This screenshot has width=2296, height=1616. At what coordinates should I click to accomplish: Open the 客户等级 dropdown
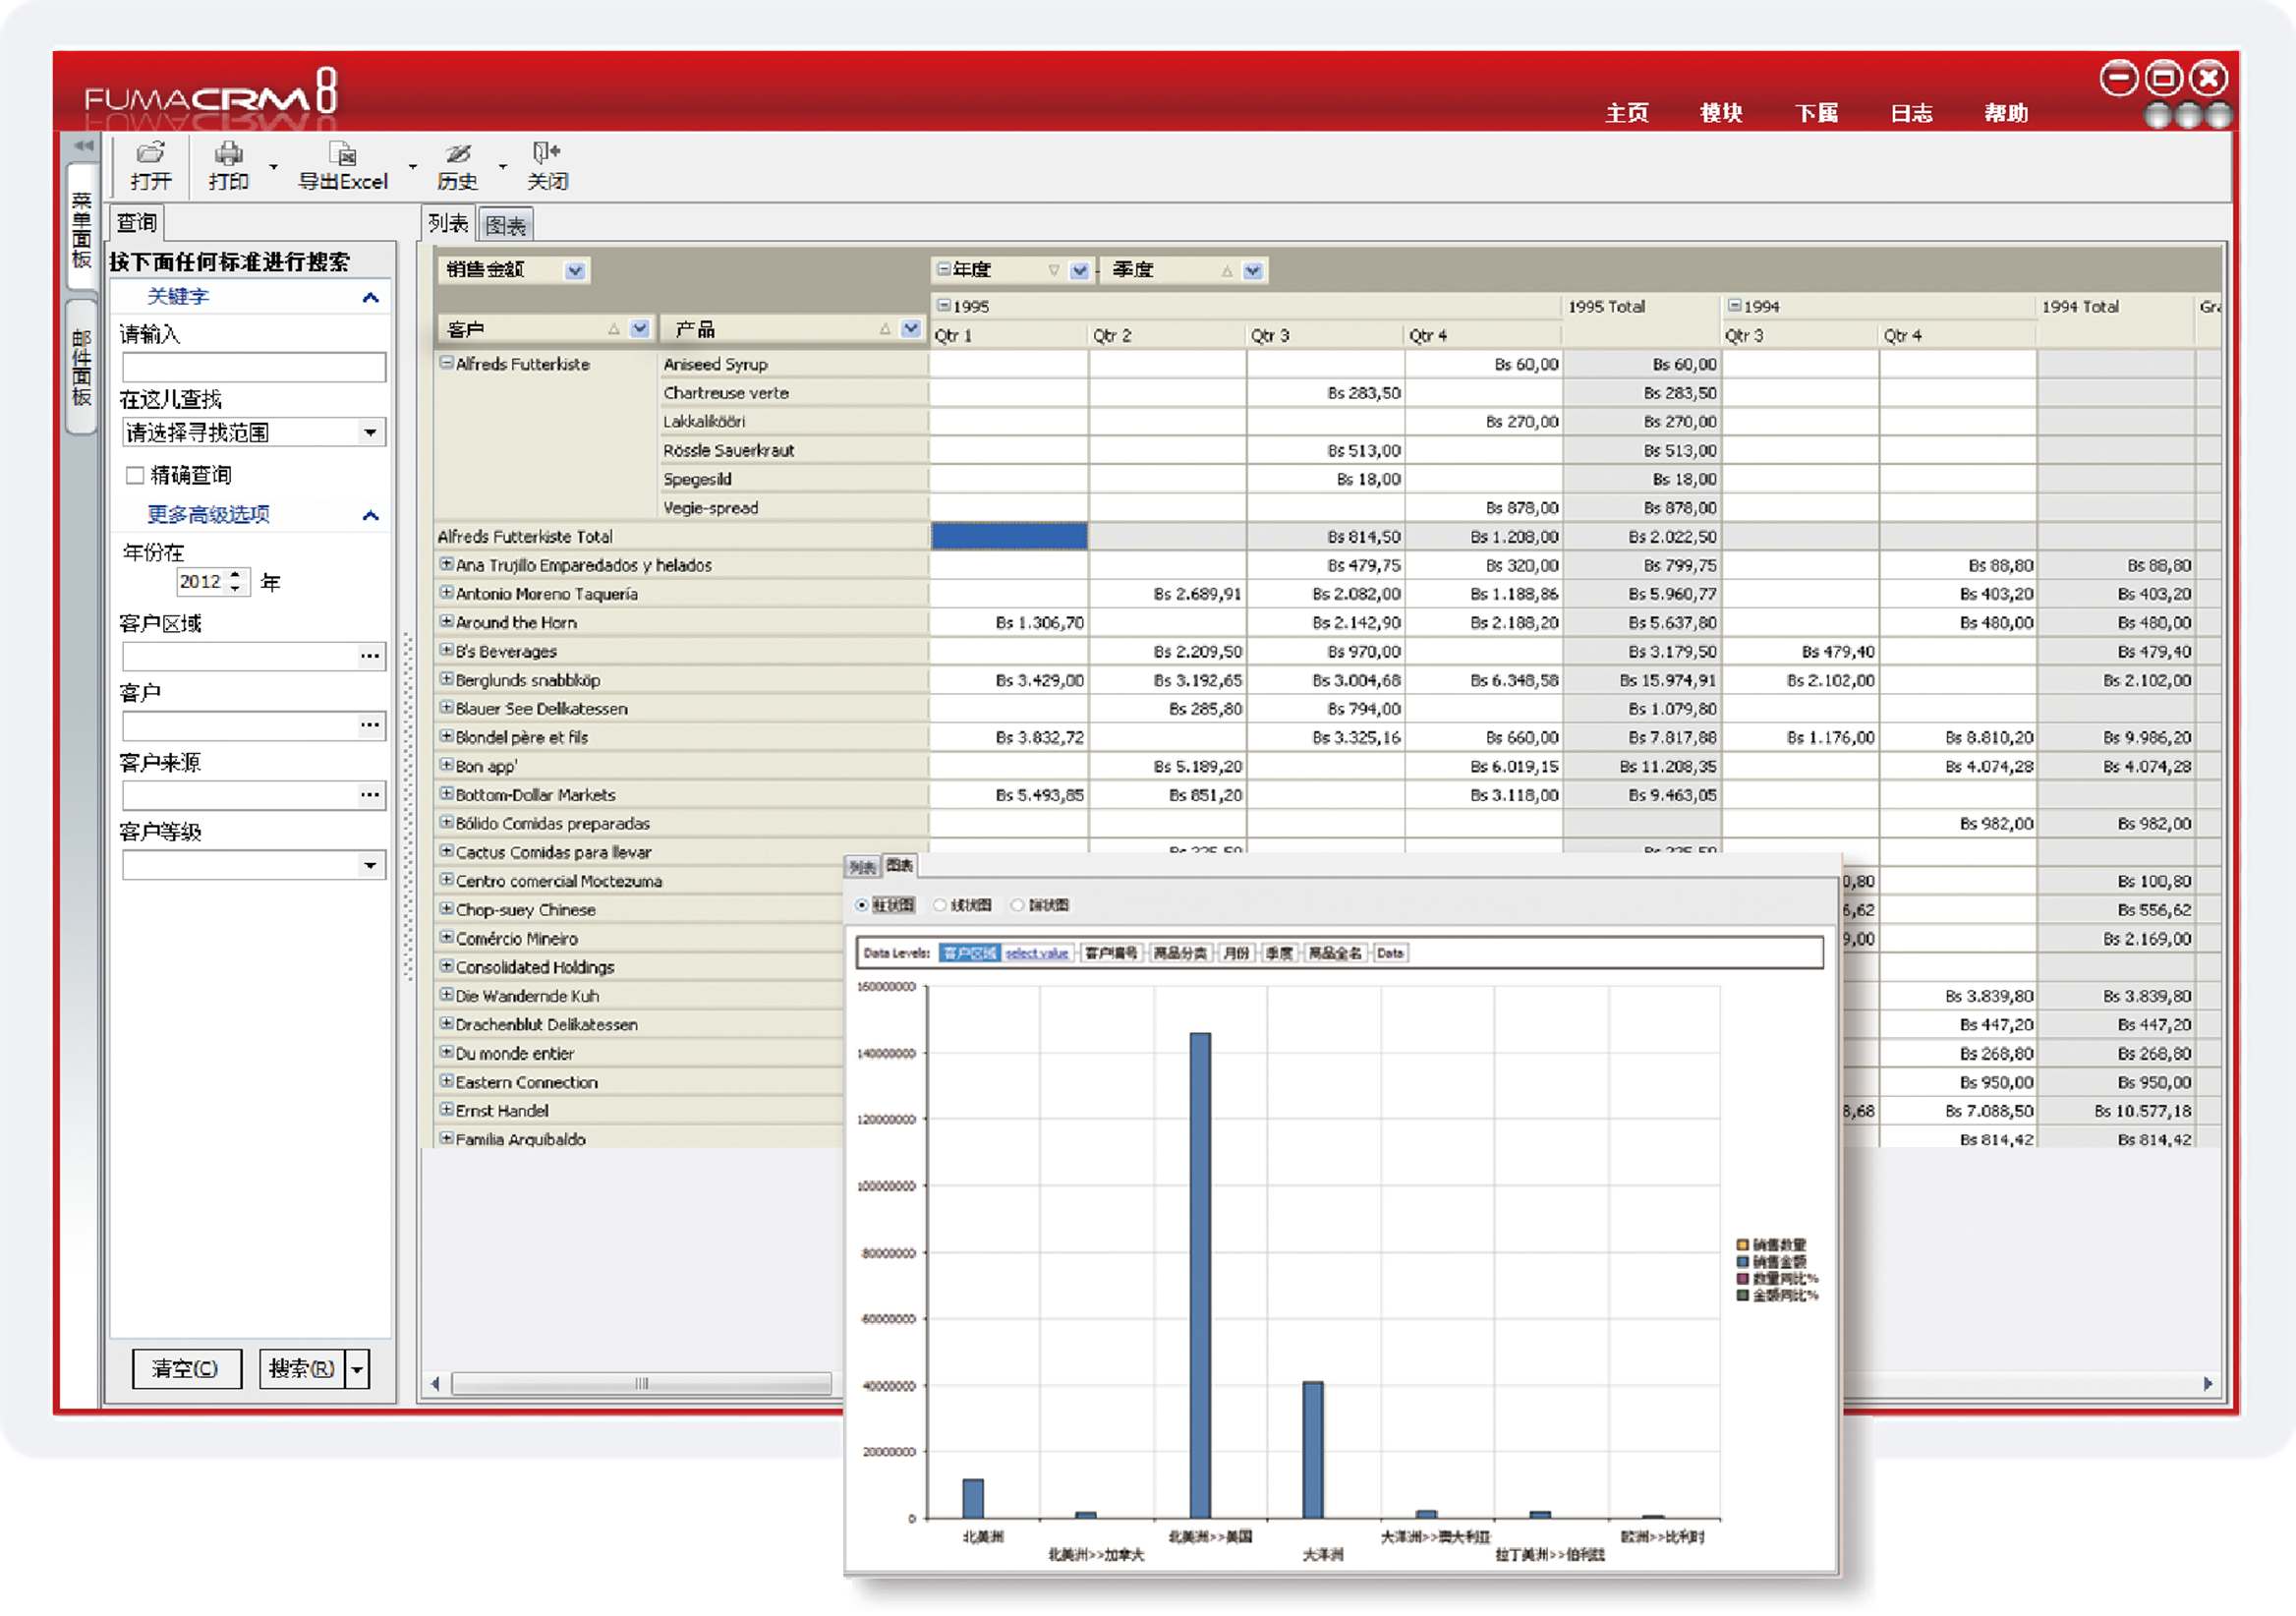click(370, 865)
